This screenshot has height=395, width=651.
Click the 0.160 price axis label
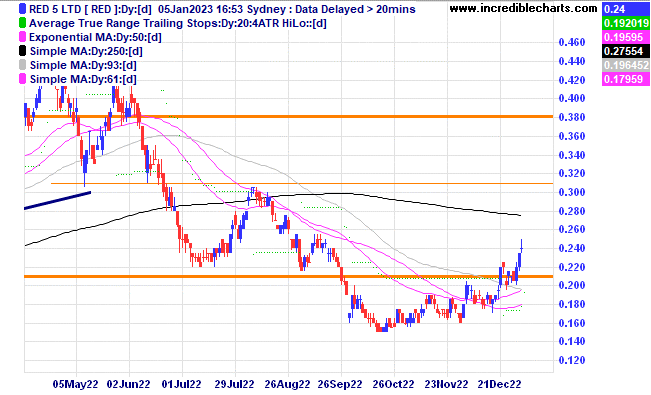coord(572,323)
